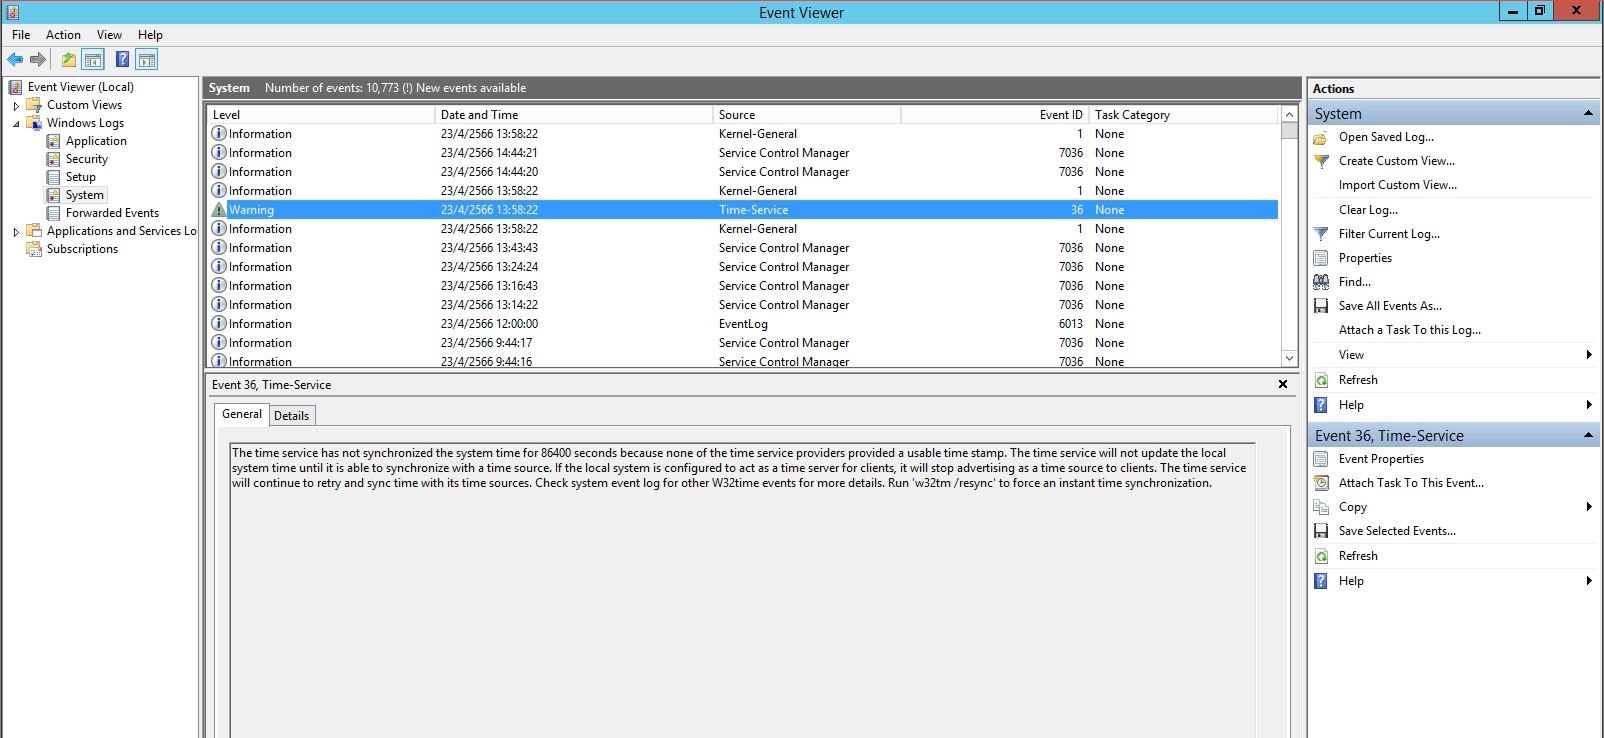Expand Applications and Services Logs node
Image resolution: width=1604 pixels, height=738 pixels.
[16, 231]
